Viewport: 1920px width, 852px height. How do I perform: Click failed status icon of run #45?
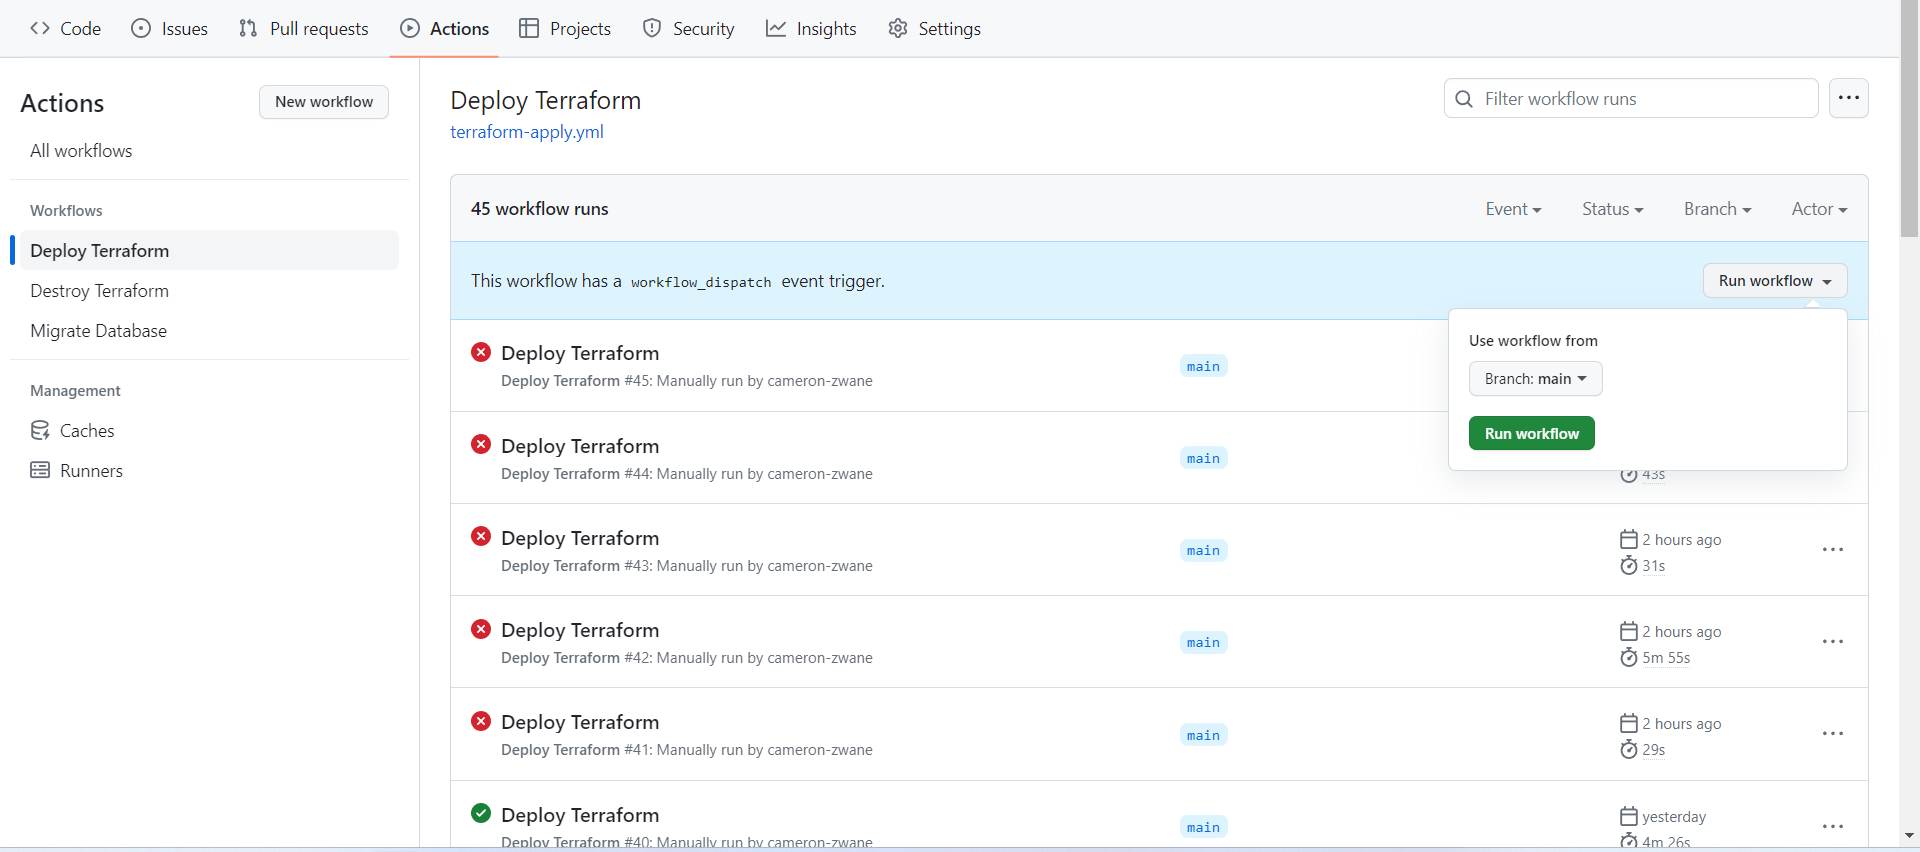coord(481,352)
